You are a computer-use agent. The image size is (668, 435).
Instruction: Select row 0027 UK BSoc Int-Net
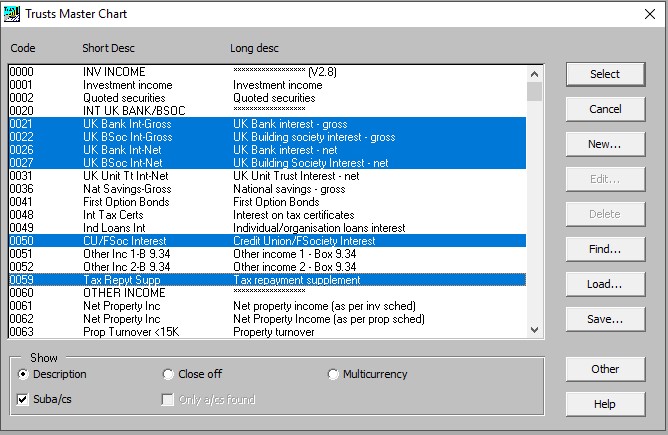(x=268, y=163)
